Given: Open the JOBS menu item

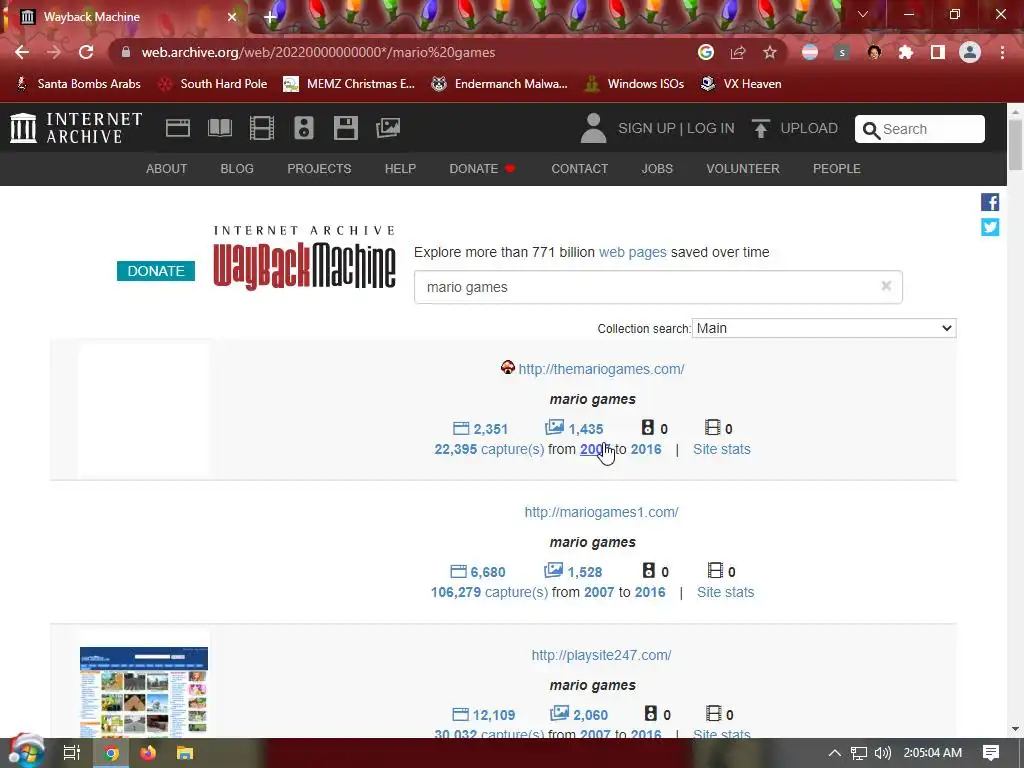Looking at the screenshot, I should (657, 168).
